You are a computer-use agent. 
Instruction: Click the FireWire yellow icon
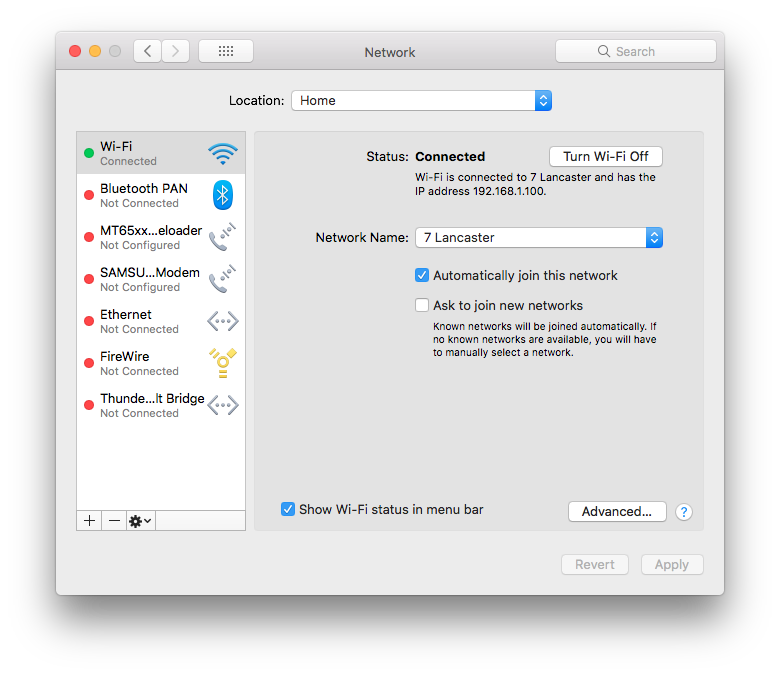222,363
